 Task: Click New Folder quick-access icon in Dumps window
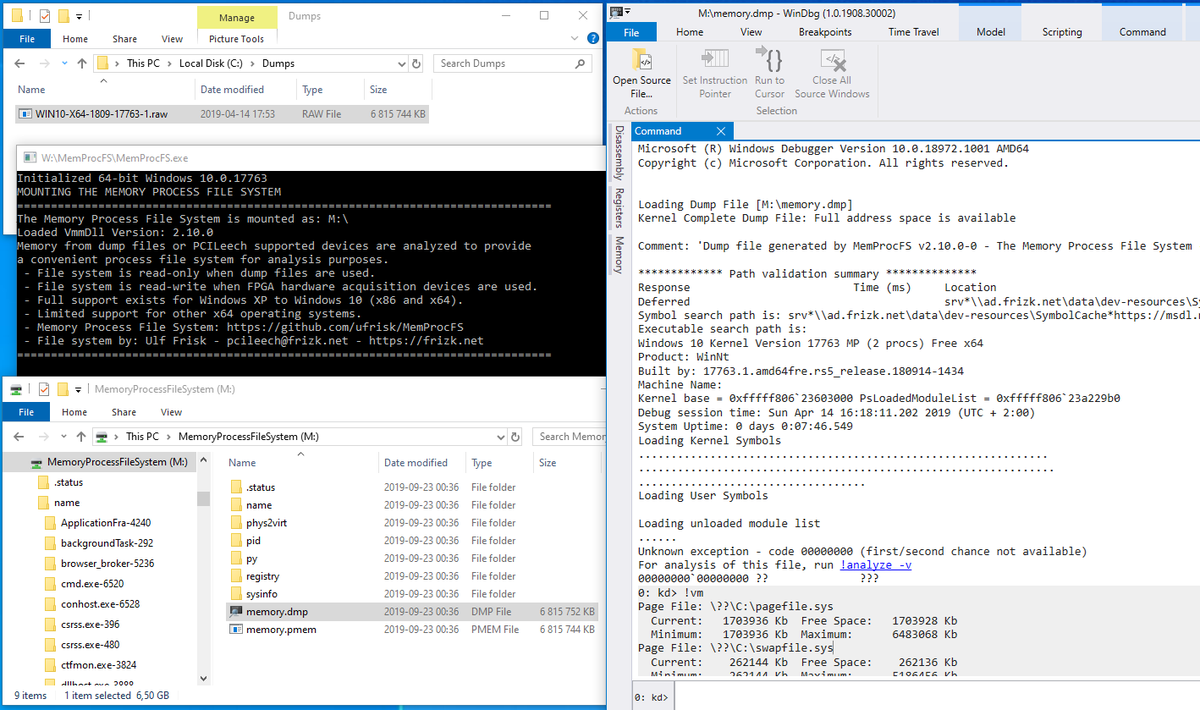(63, 15)
